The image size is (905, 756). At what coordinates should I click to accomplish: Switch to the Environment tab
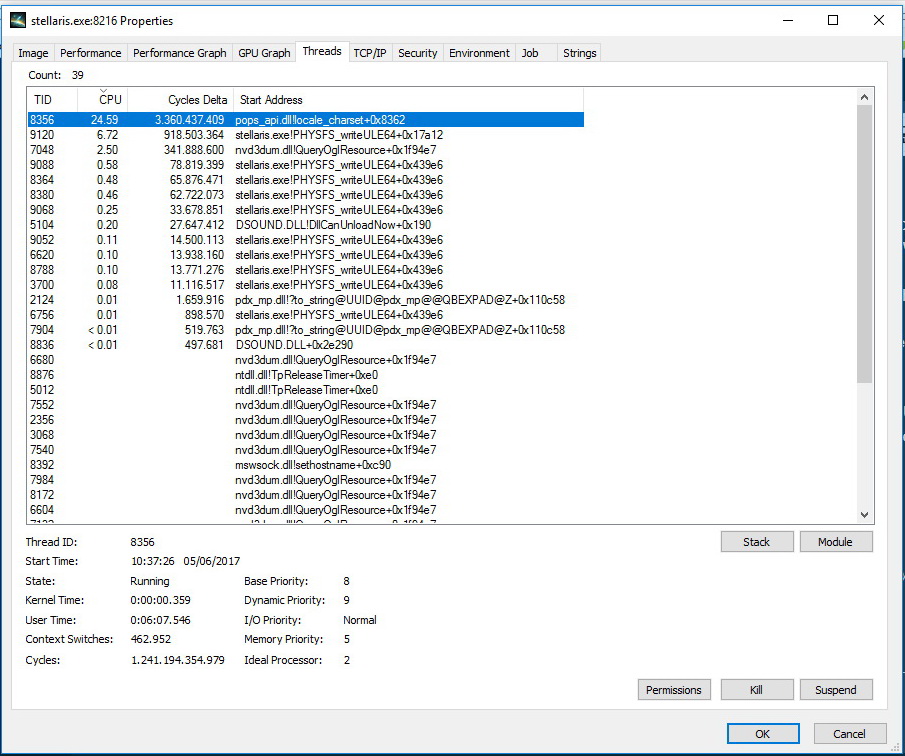click(479, 53)
